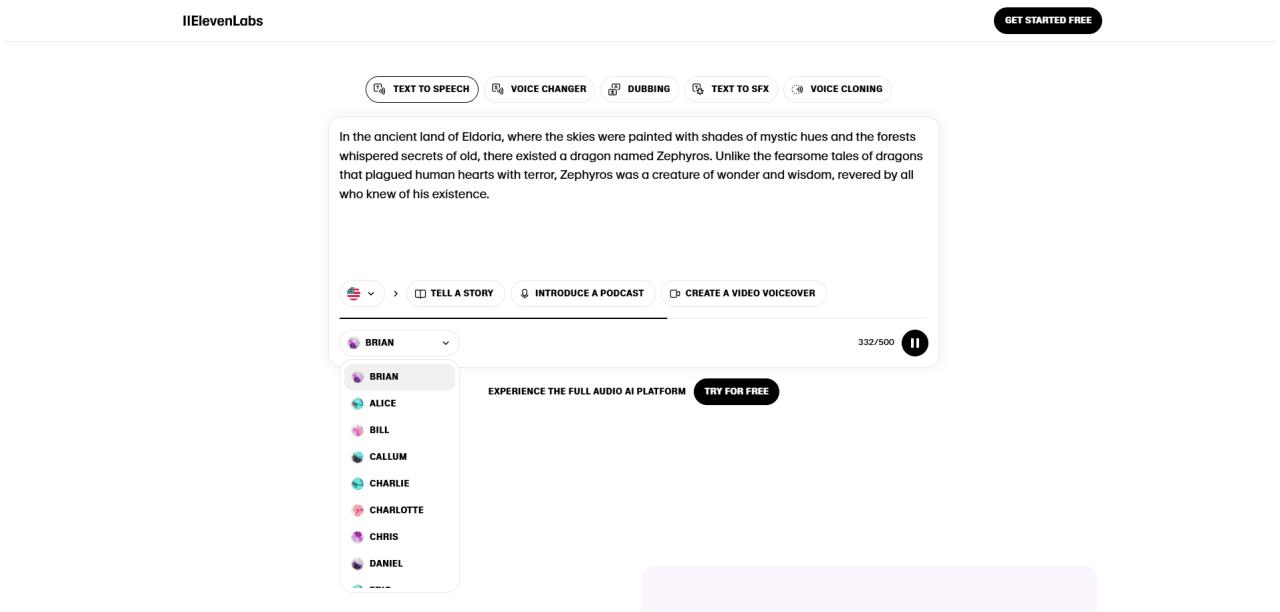Select the Text to SFX tab
Viewport: 1280px width, 612px height.
click(730, 89)
